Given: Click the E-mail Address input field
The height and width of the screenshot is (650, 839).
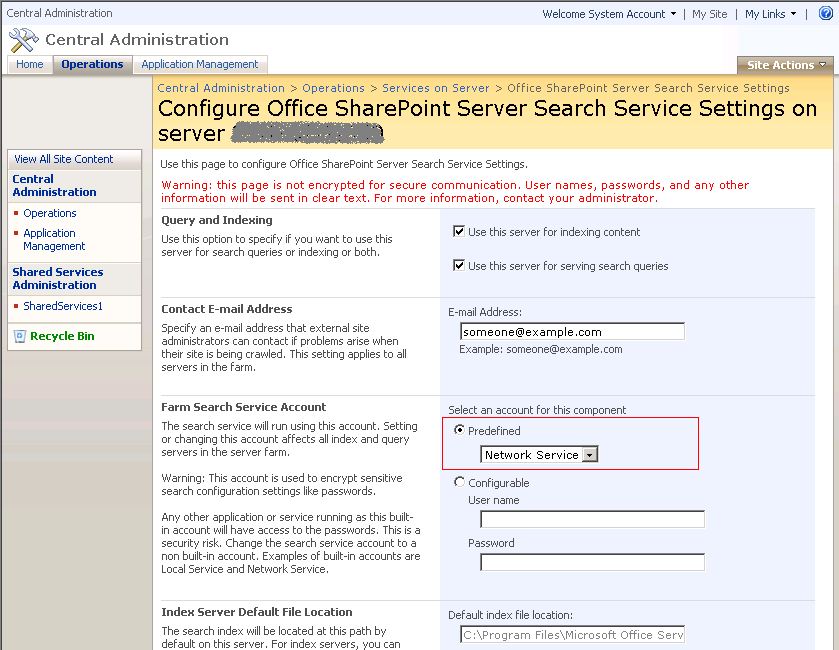Looking at the screenshot, I should click(x=572, y=332).
